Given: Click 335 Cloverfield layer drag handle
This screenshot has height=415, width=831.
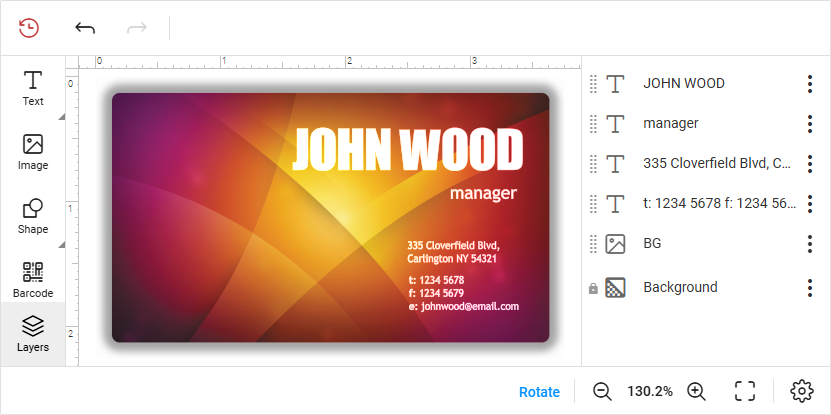Looking at the screenshot, I should pyautogui.click(x=594, y=164).
